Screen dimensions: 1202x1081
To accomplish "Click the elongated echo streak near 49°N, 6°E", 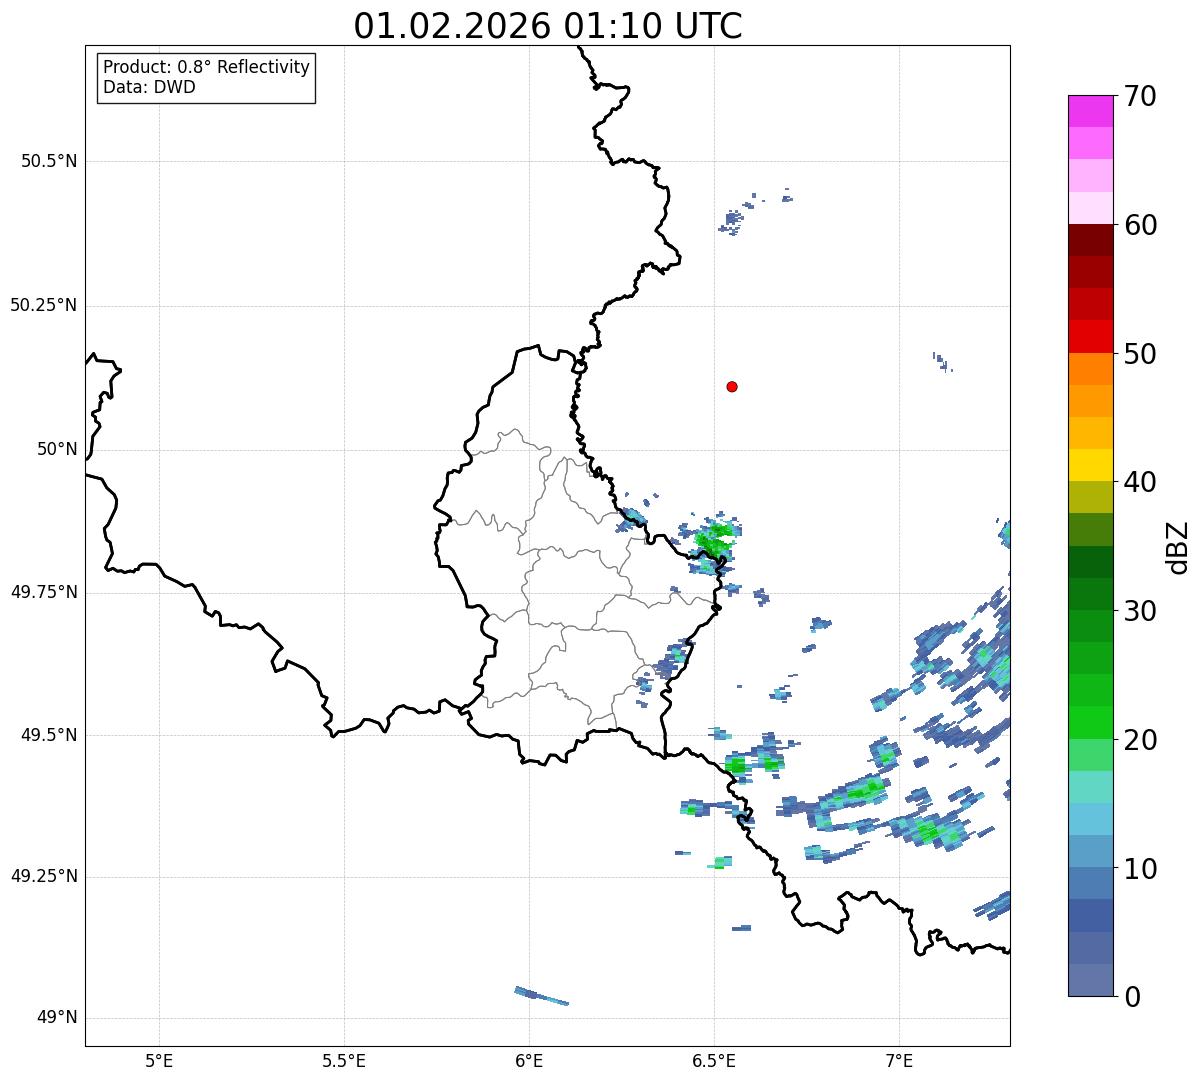I will 541,996.
